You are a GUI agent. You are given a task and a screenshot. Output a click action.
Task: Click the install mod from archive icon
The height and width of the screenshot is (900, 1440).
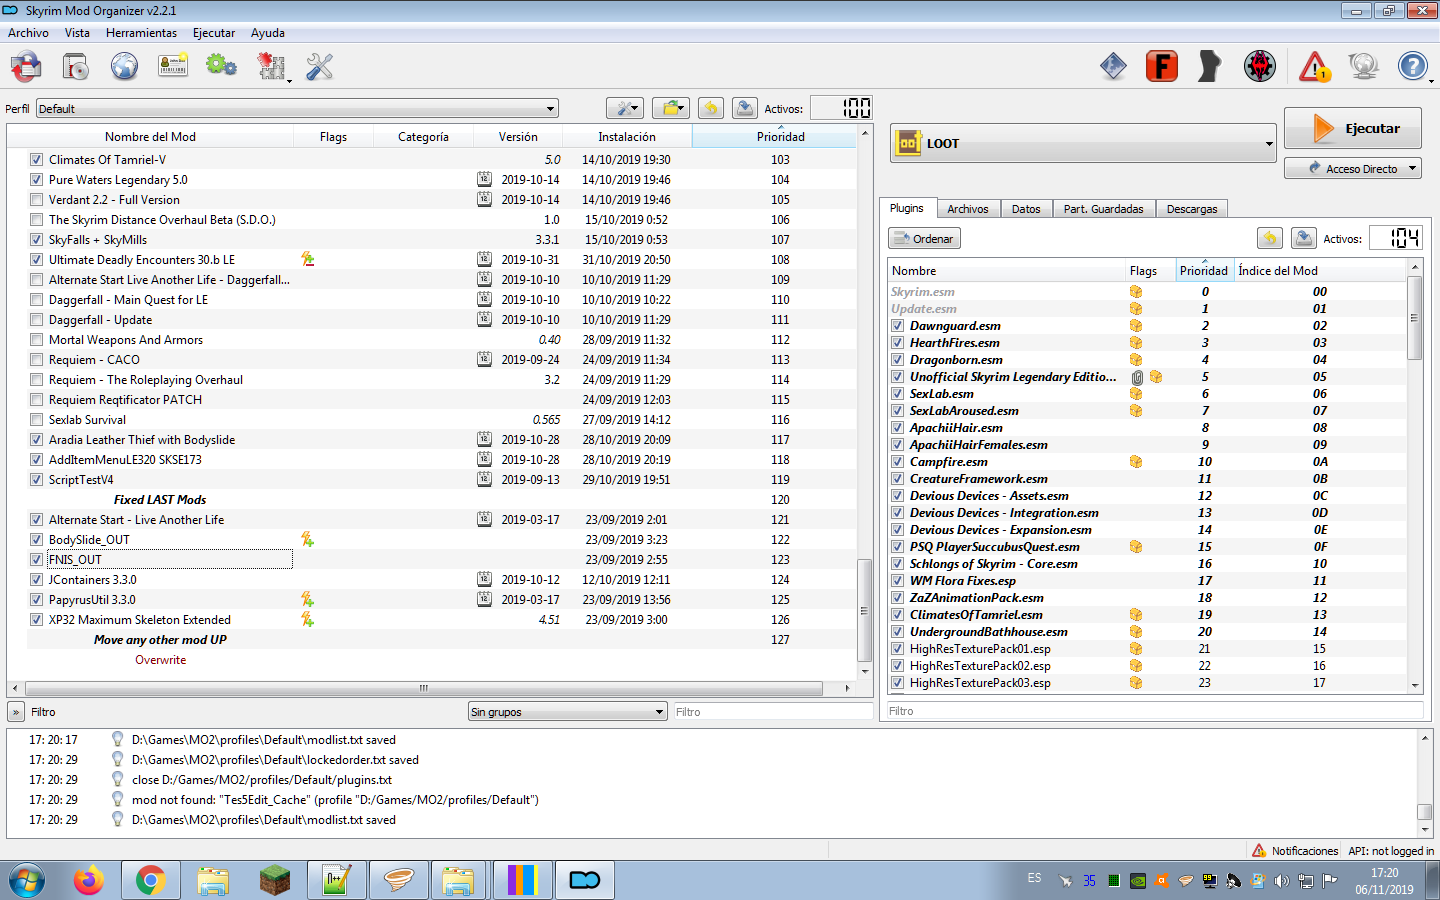76,67
